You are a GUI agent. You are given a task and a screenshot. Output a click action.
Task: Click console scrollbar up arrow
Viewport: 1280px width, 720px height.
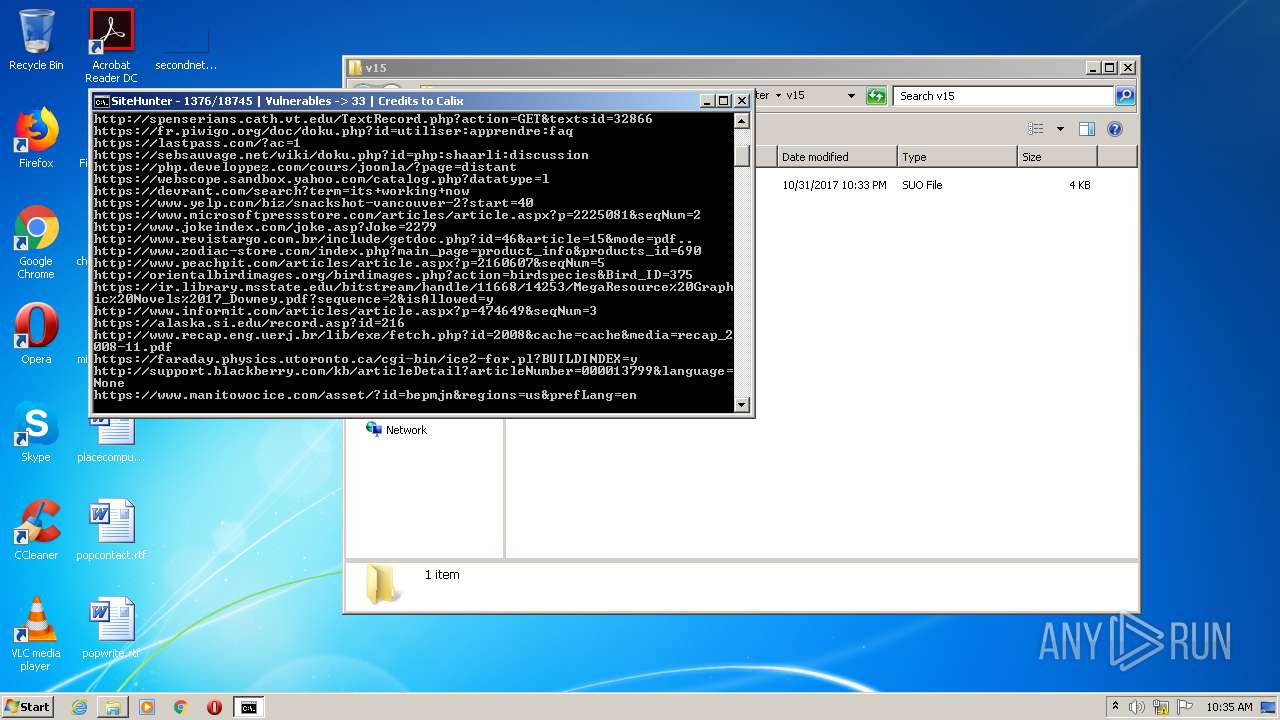pyautogui.click(x=741, y=121)
